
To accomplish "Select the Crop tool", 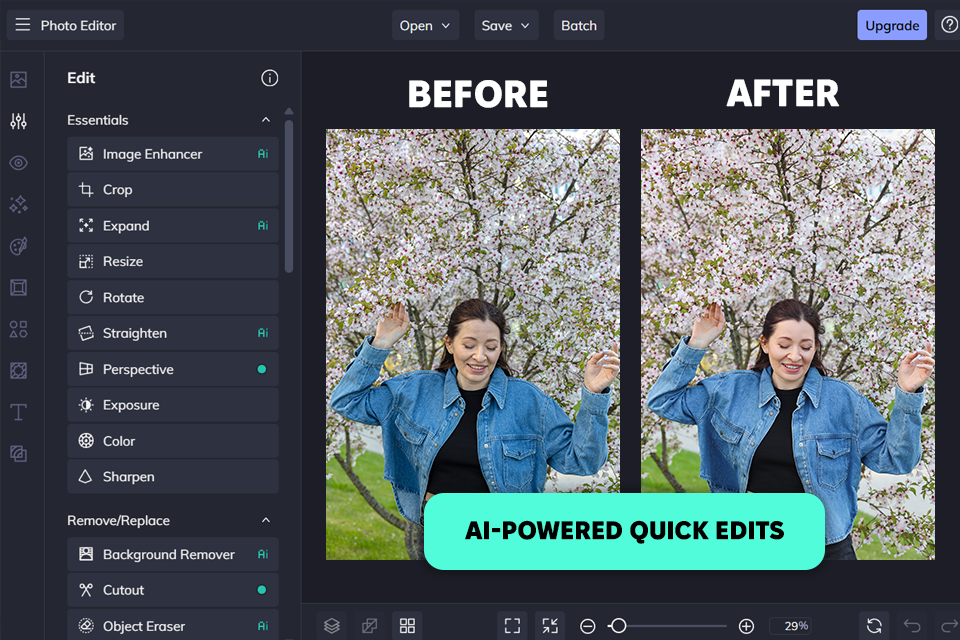I will (x=173, y=189).
